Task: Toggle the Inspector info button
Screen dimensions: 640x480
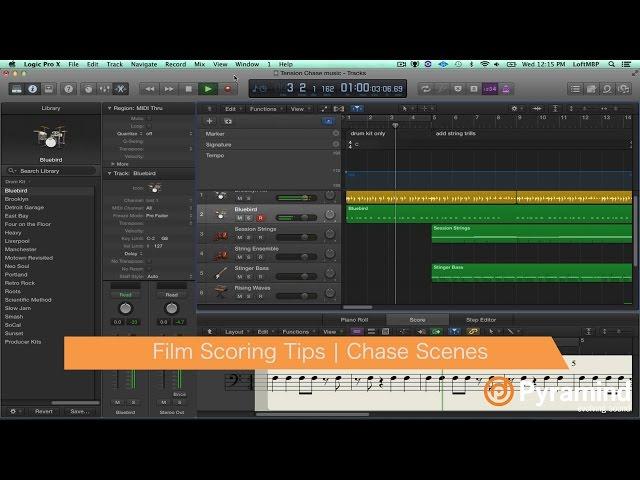Action: 33,89
